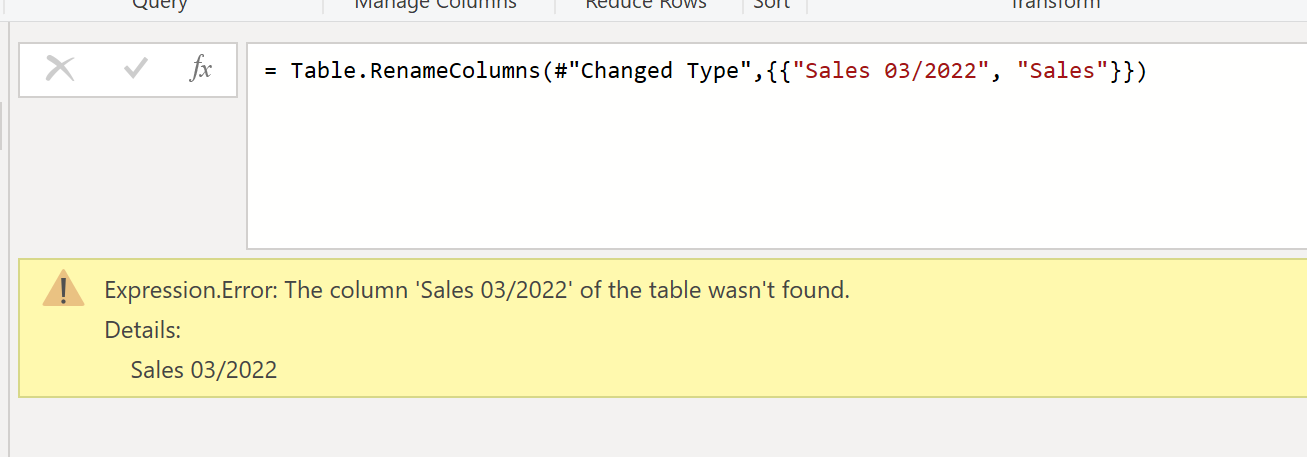Click the Details label in error banner
The width and height of the screenshot is (1307, 457).
(x=142, y=330)
